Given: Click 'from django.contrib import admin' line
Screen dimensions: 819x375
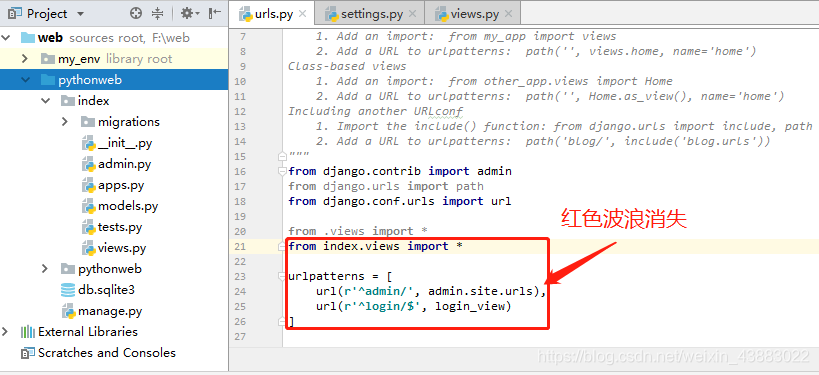Looking at the screenshot, I should coord(400,171).
